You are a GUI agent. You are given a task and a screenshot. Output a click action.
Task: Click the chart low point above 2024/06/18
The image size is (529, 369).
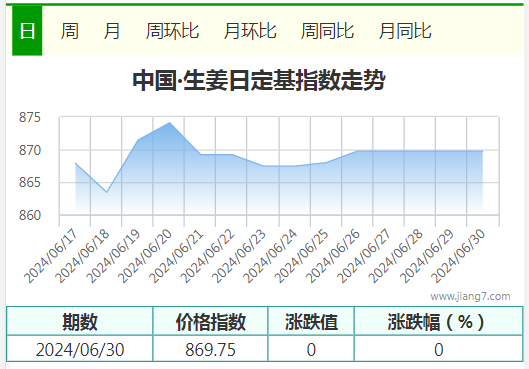click(x=107, y=192)
